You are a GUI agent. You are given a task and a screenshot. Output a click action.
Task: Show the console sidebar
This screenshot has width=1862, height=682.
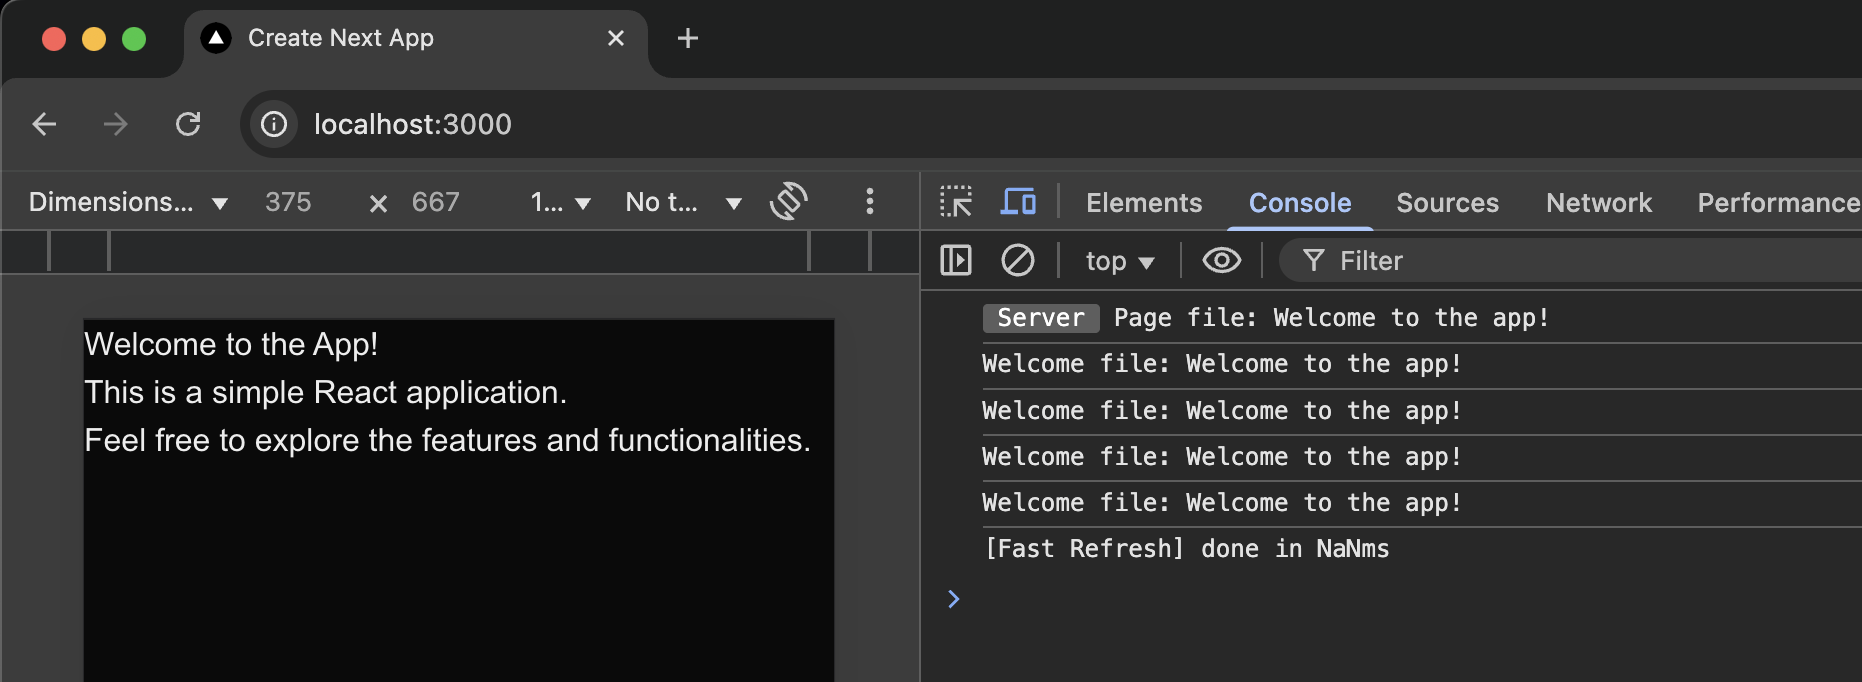(956, 261)
